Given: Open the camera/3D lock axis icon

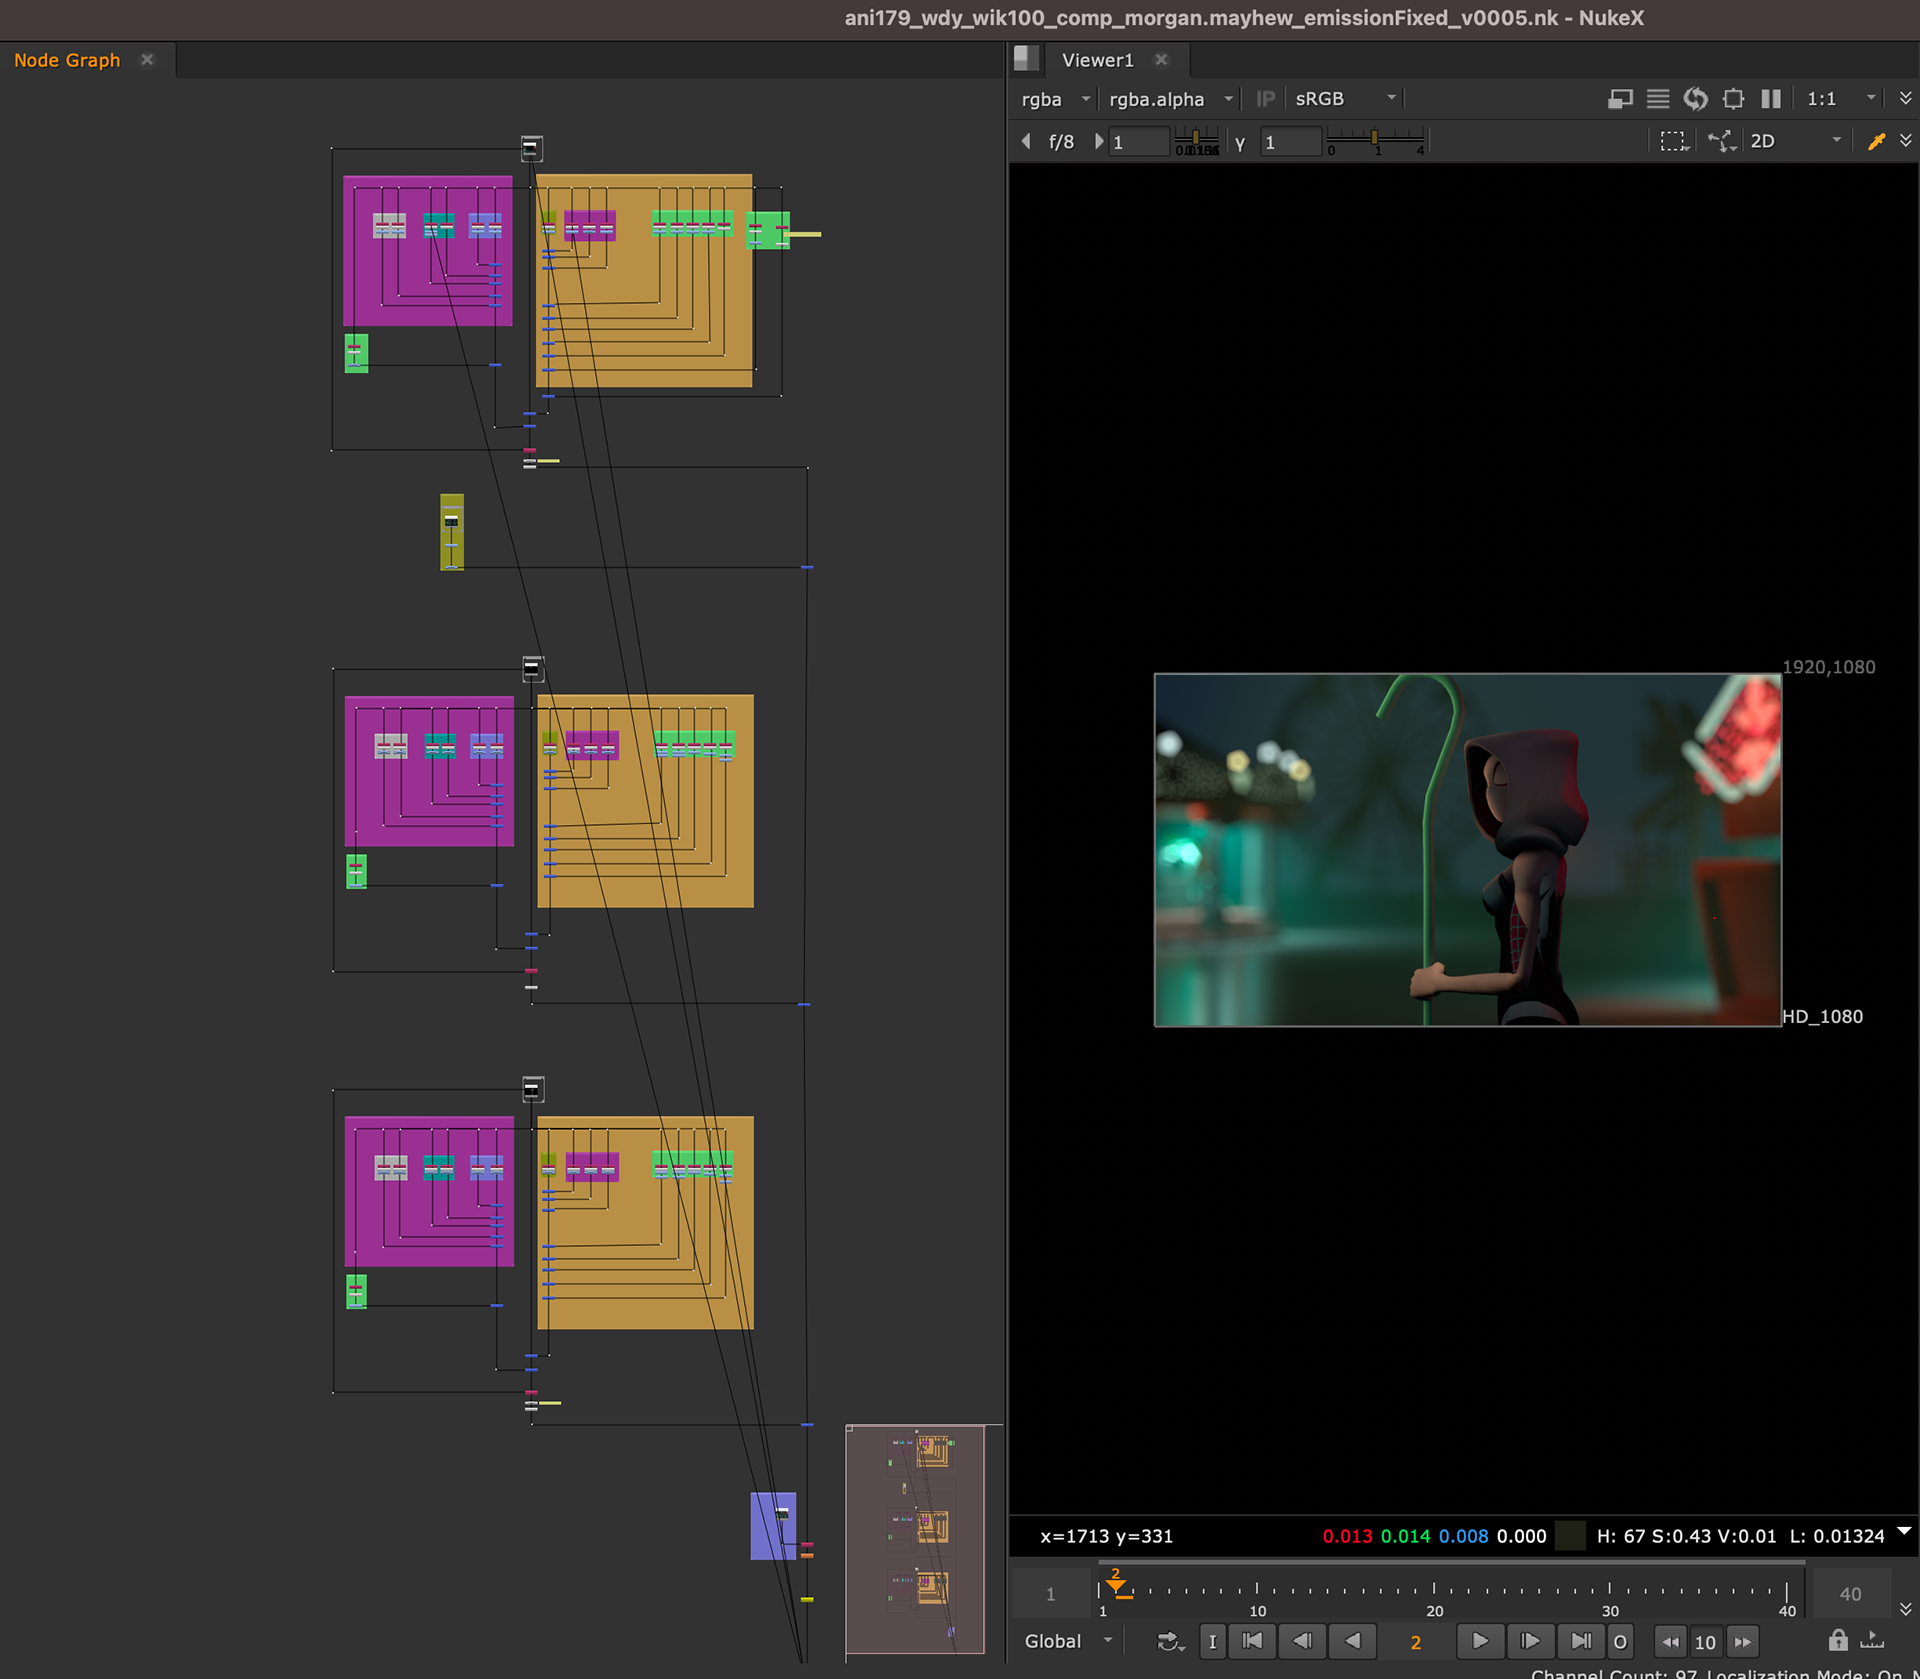Looking at the screenshot, I should pos(1722,142).
